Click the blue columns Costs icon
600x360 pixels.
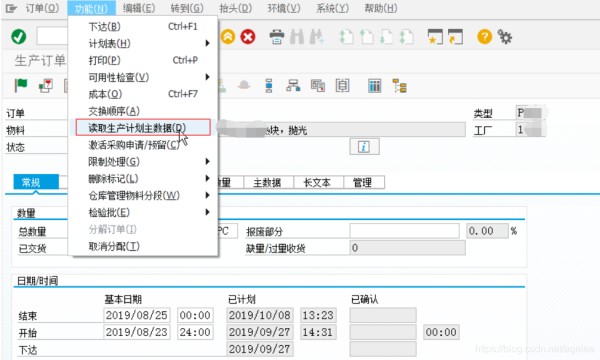click(x=374, y=86)
